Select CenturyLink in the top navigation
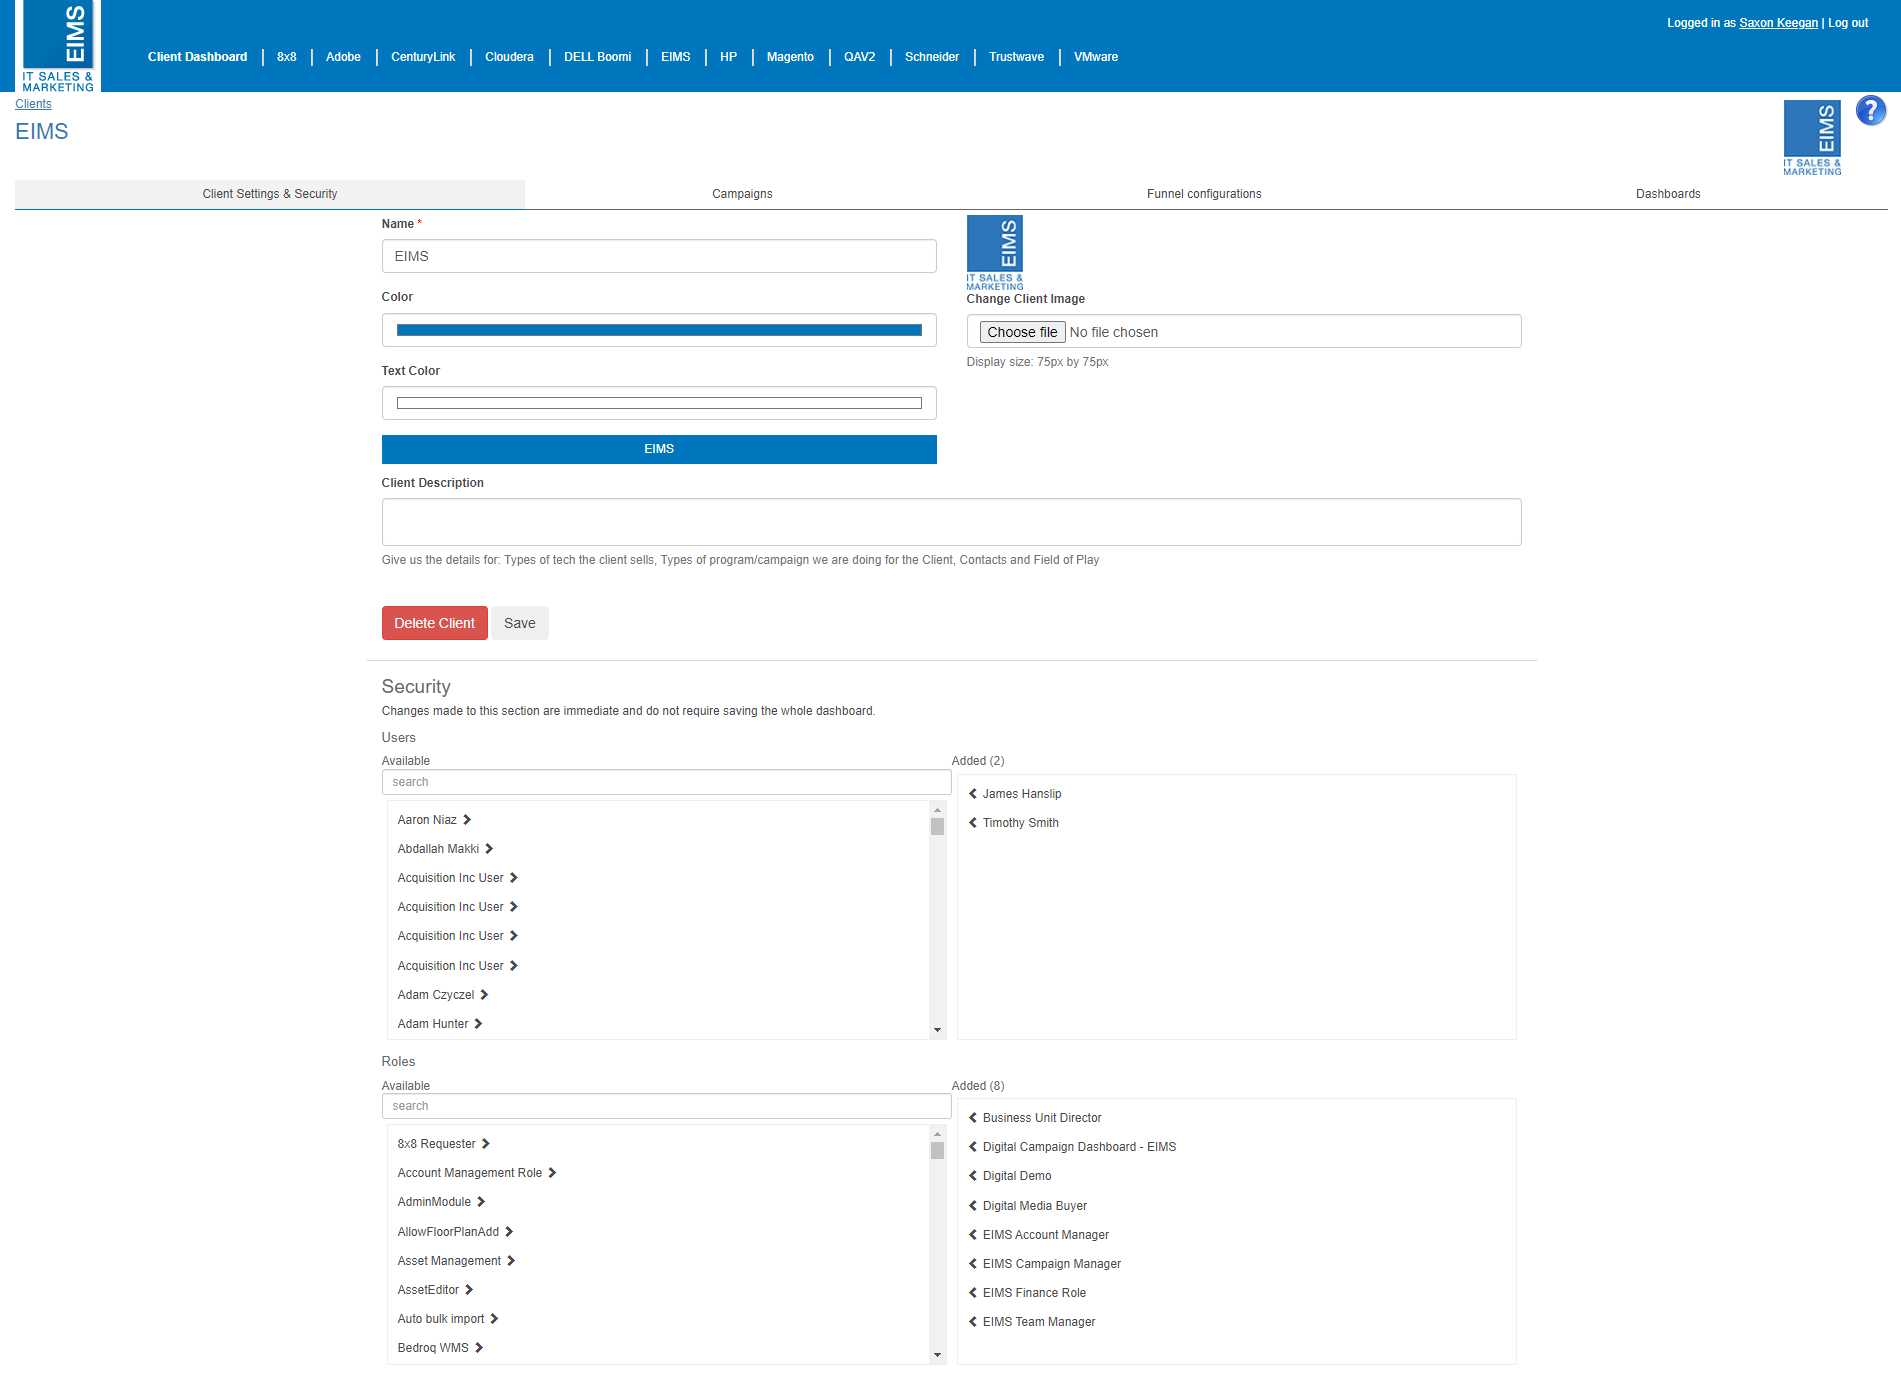 (x=423, y=57)
